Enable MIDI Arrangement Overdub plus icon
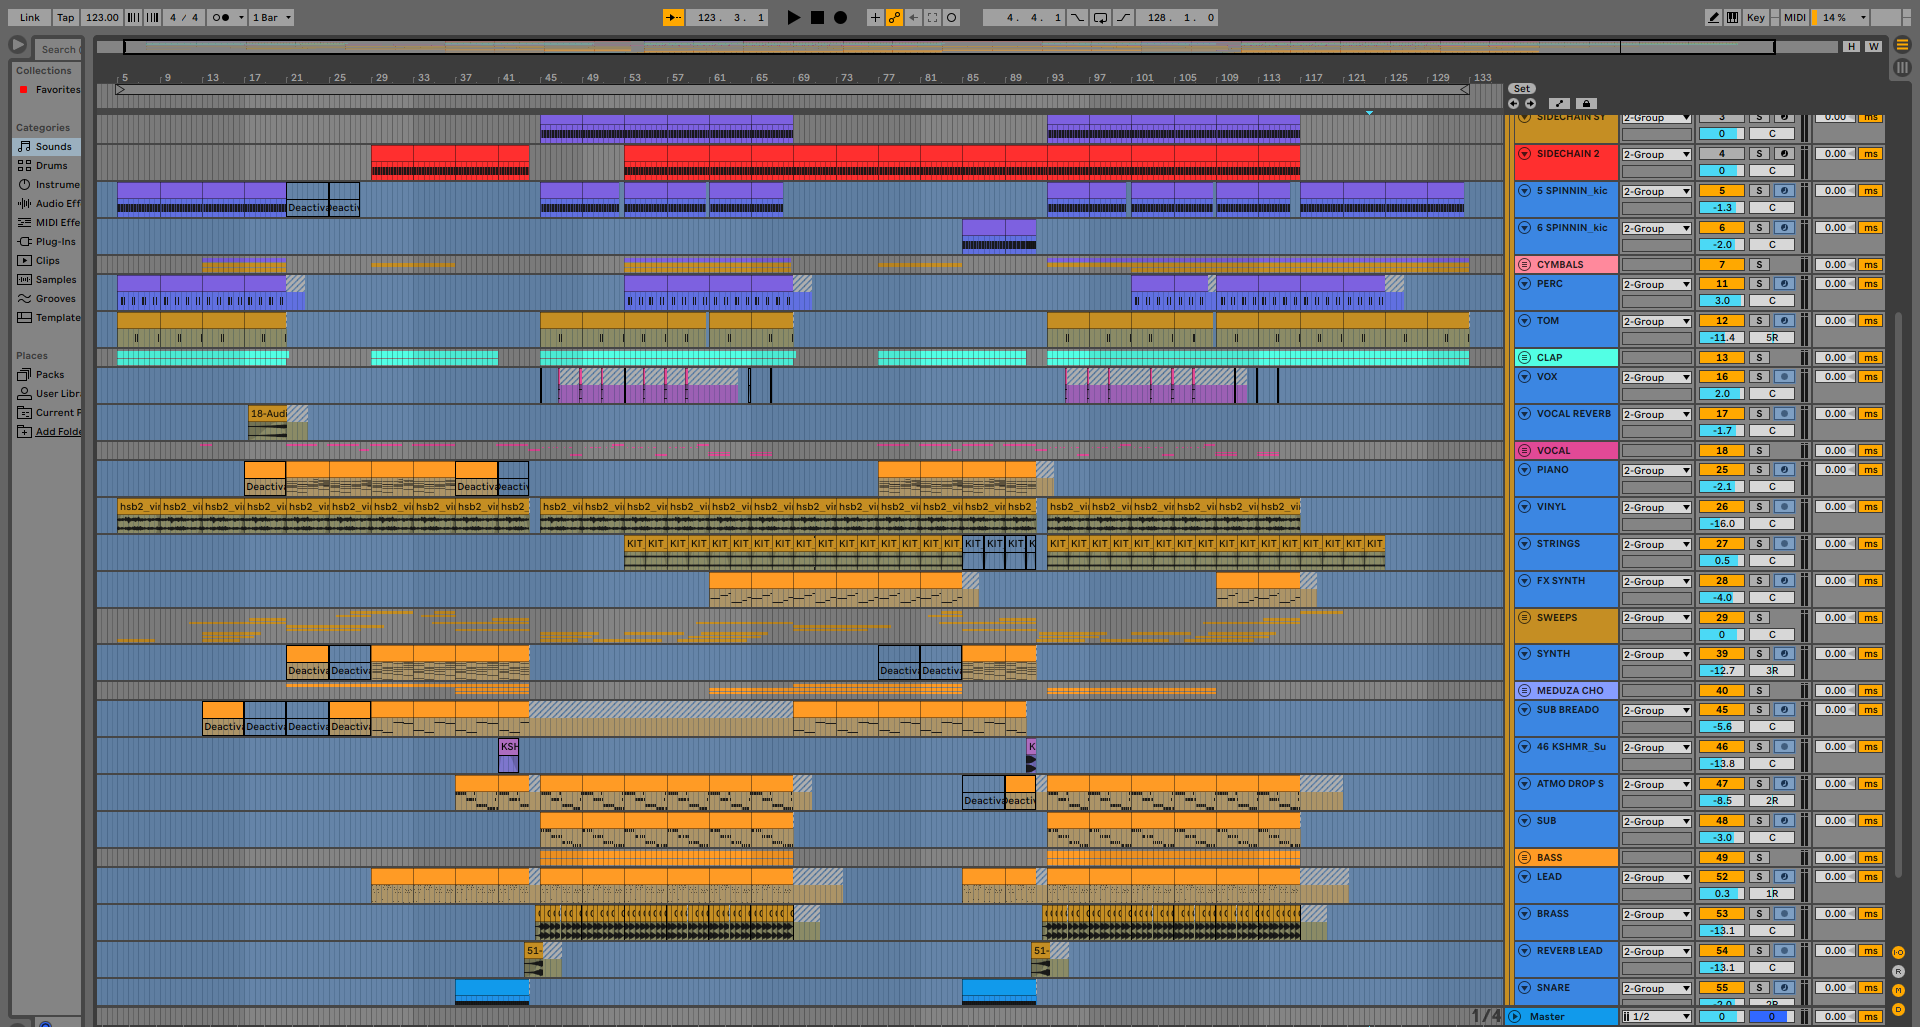The image size is (1920, 1027). pos(875,17)
